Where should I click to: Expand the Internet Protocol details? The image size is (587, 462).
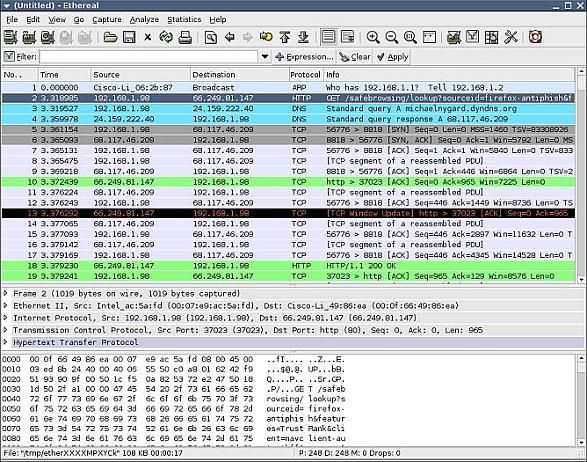point(6,318)
